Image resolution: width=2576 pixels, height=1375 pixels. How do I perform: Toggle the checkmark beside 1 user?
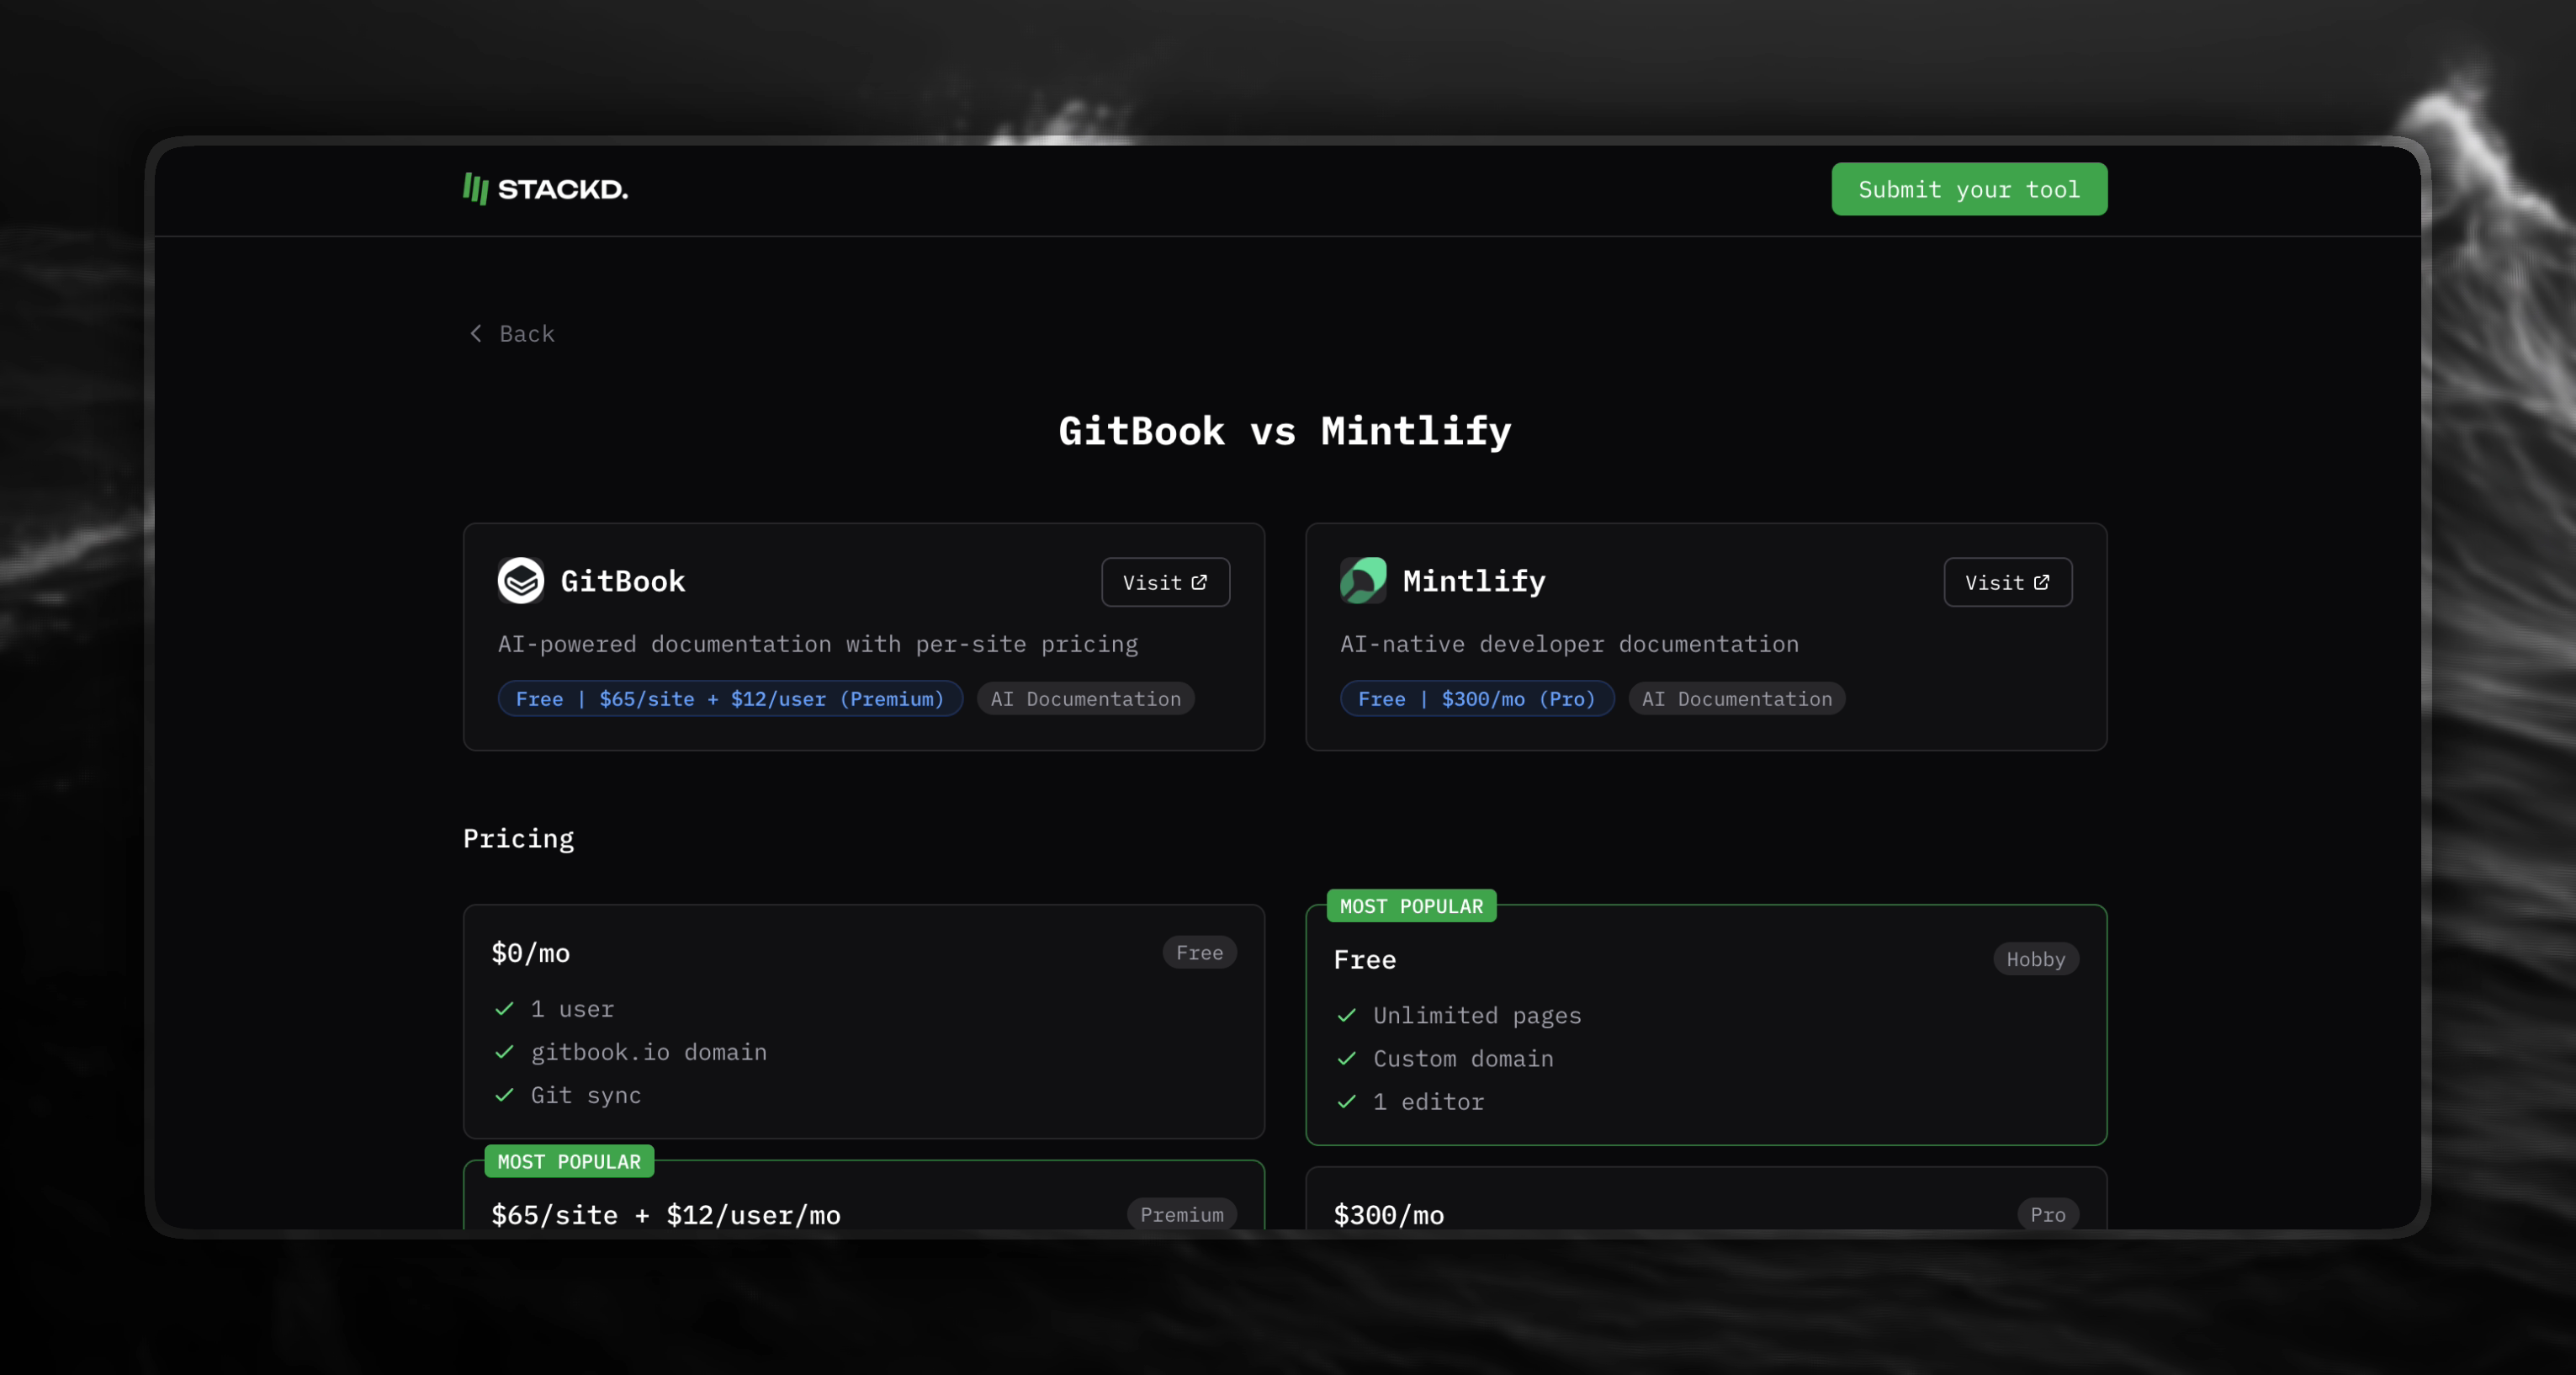504,1009
